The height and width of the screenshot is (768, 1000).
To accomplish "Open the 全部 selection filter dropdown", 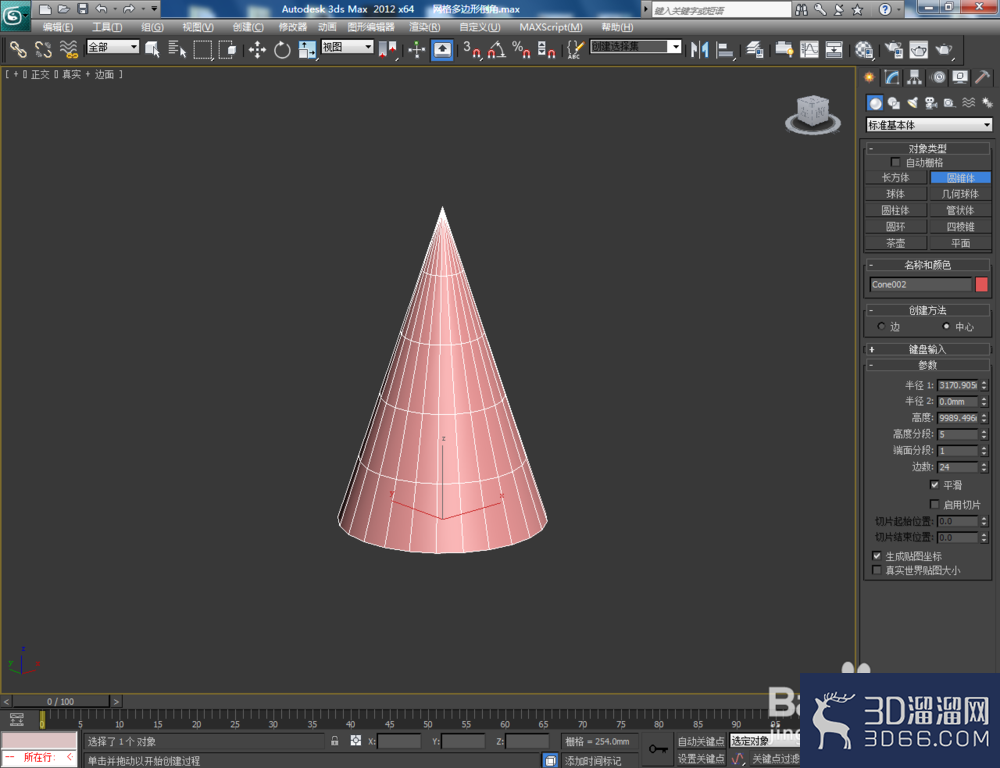I will [x=113, y=47].
